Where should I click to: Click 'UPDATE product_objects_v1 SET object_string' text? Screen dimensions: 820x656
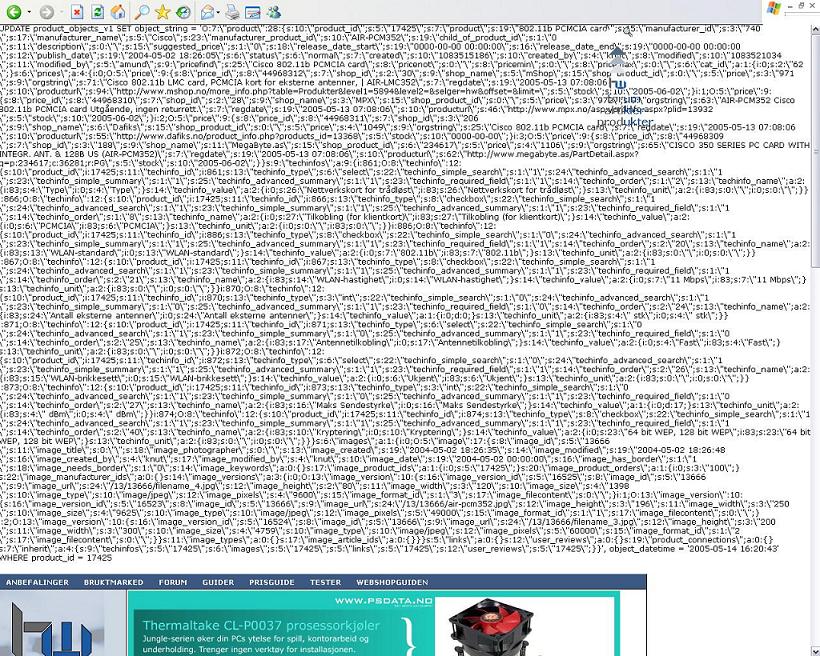(94, 29)
